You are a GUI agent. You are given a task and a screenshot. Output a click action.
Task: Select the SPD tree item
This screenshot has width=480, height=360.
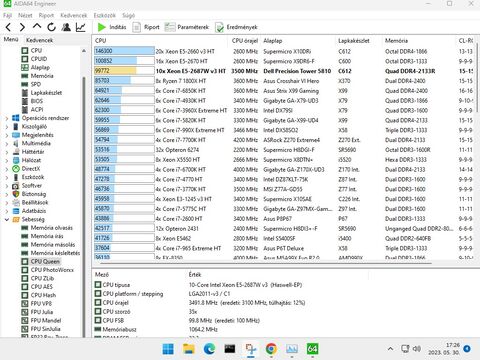click(31, 84)
